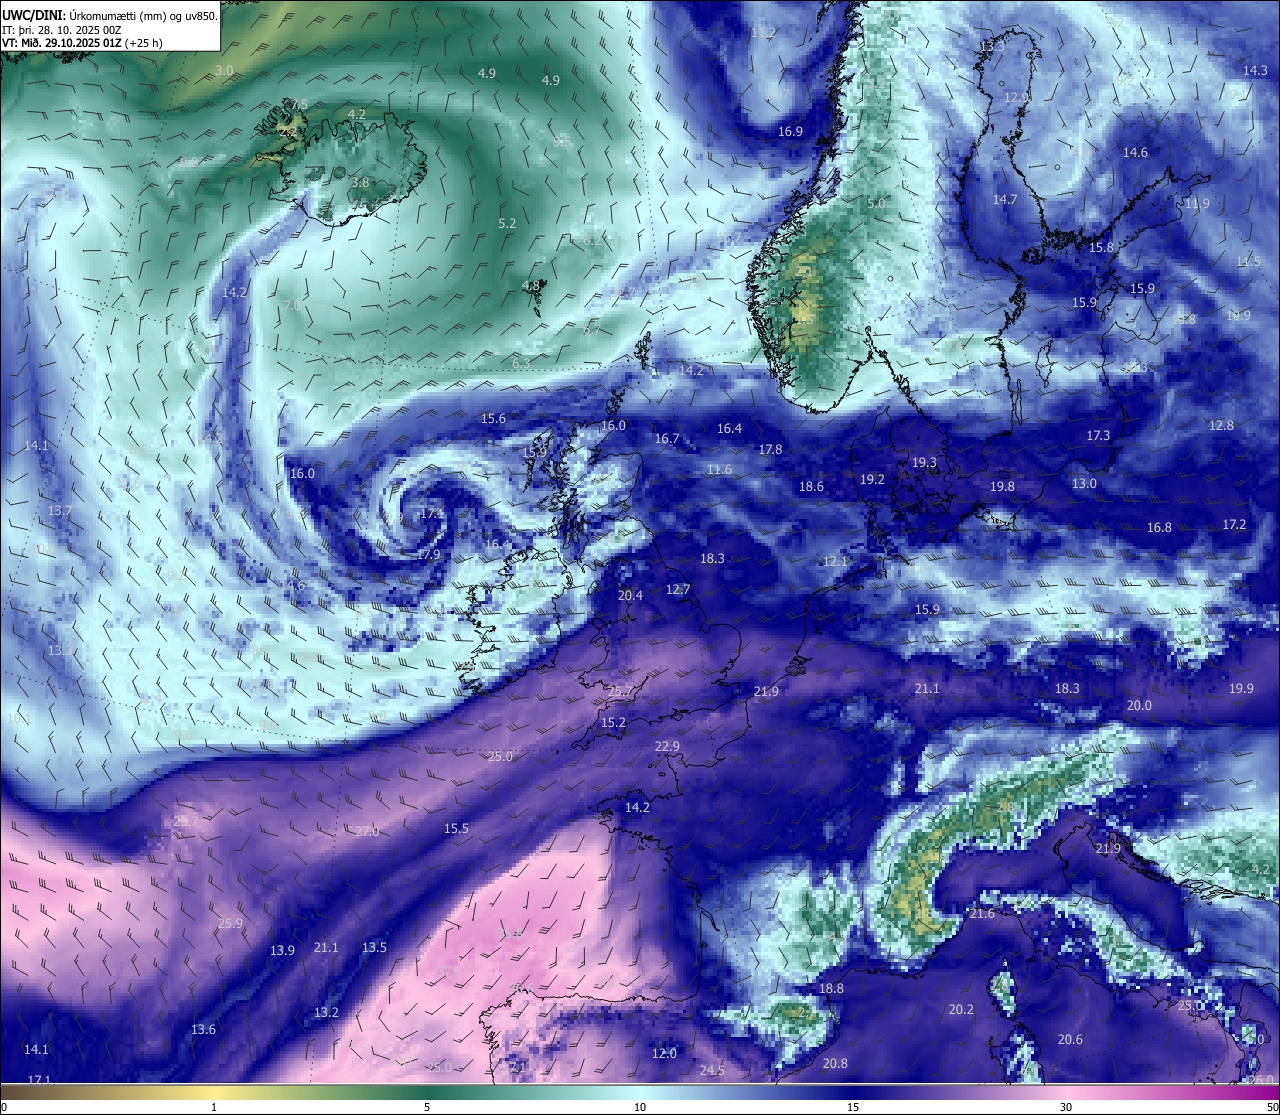Click the 13.9 value in the lower left area
The image size is (1280, 1115).
tap(282, 951)
